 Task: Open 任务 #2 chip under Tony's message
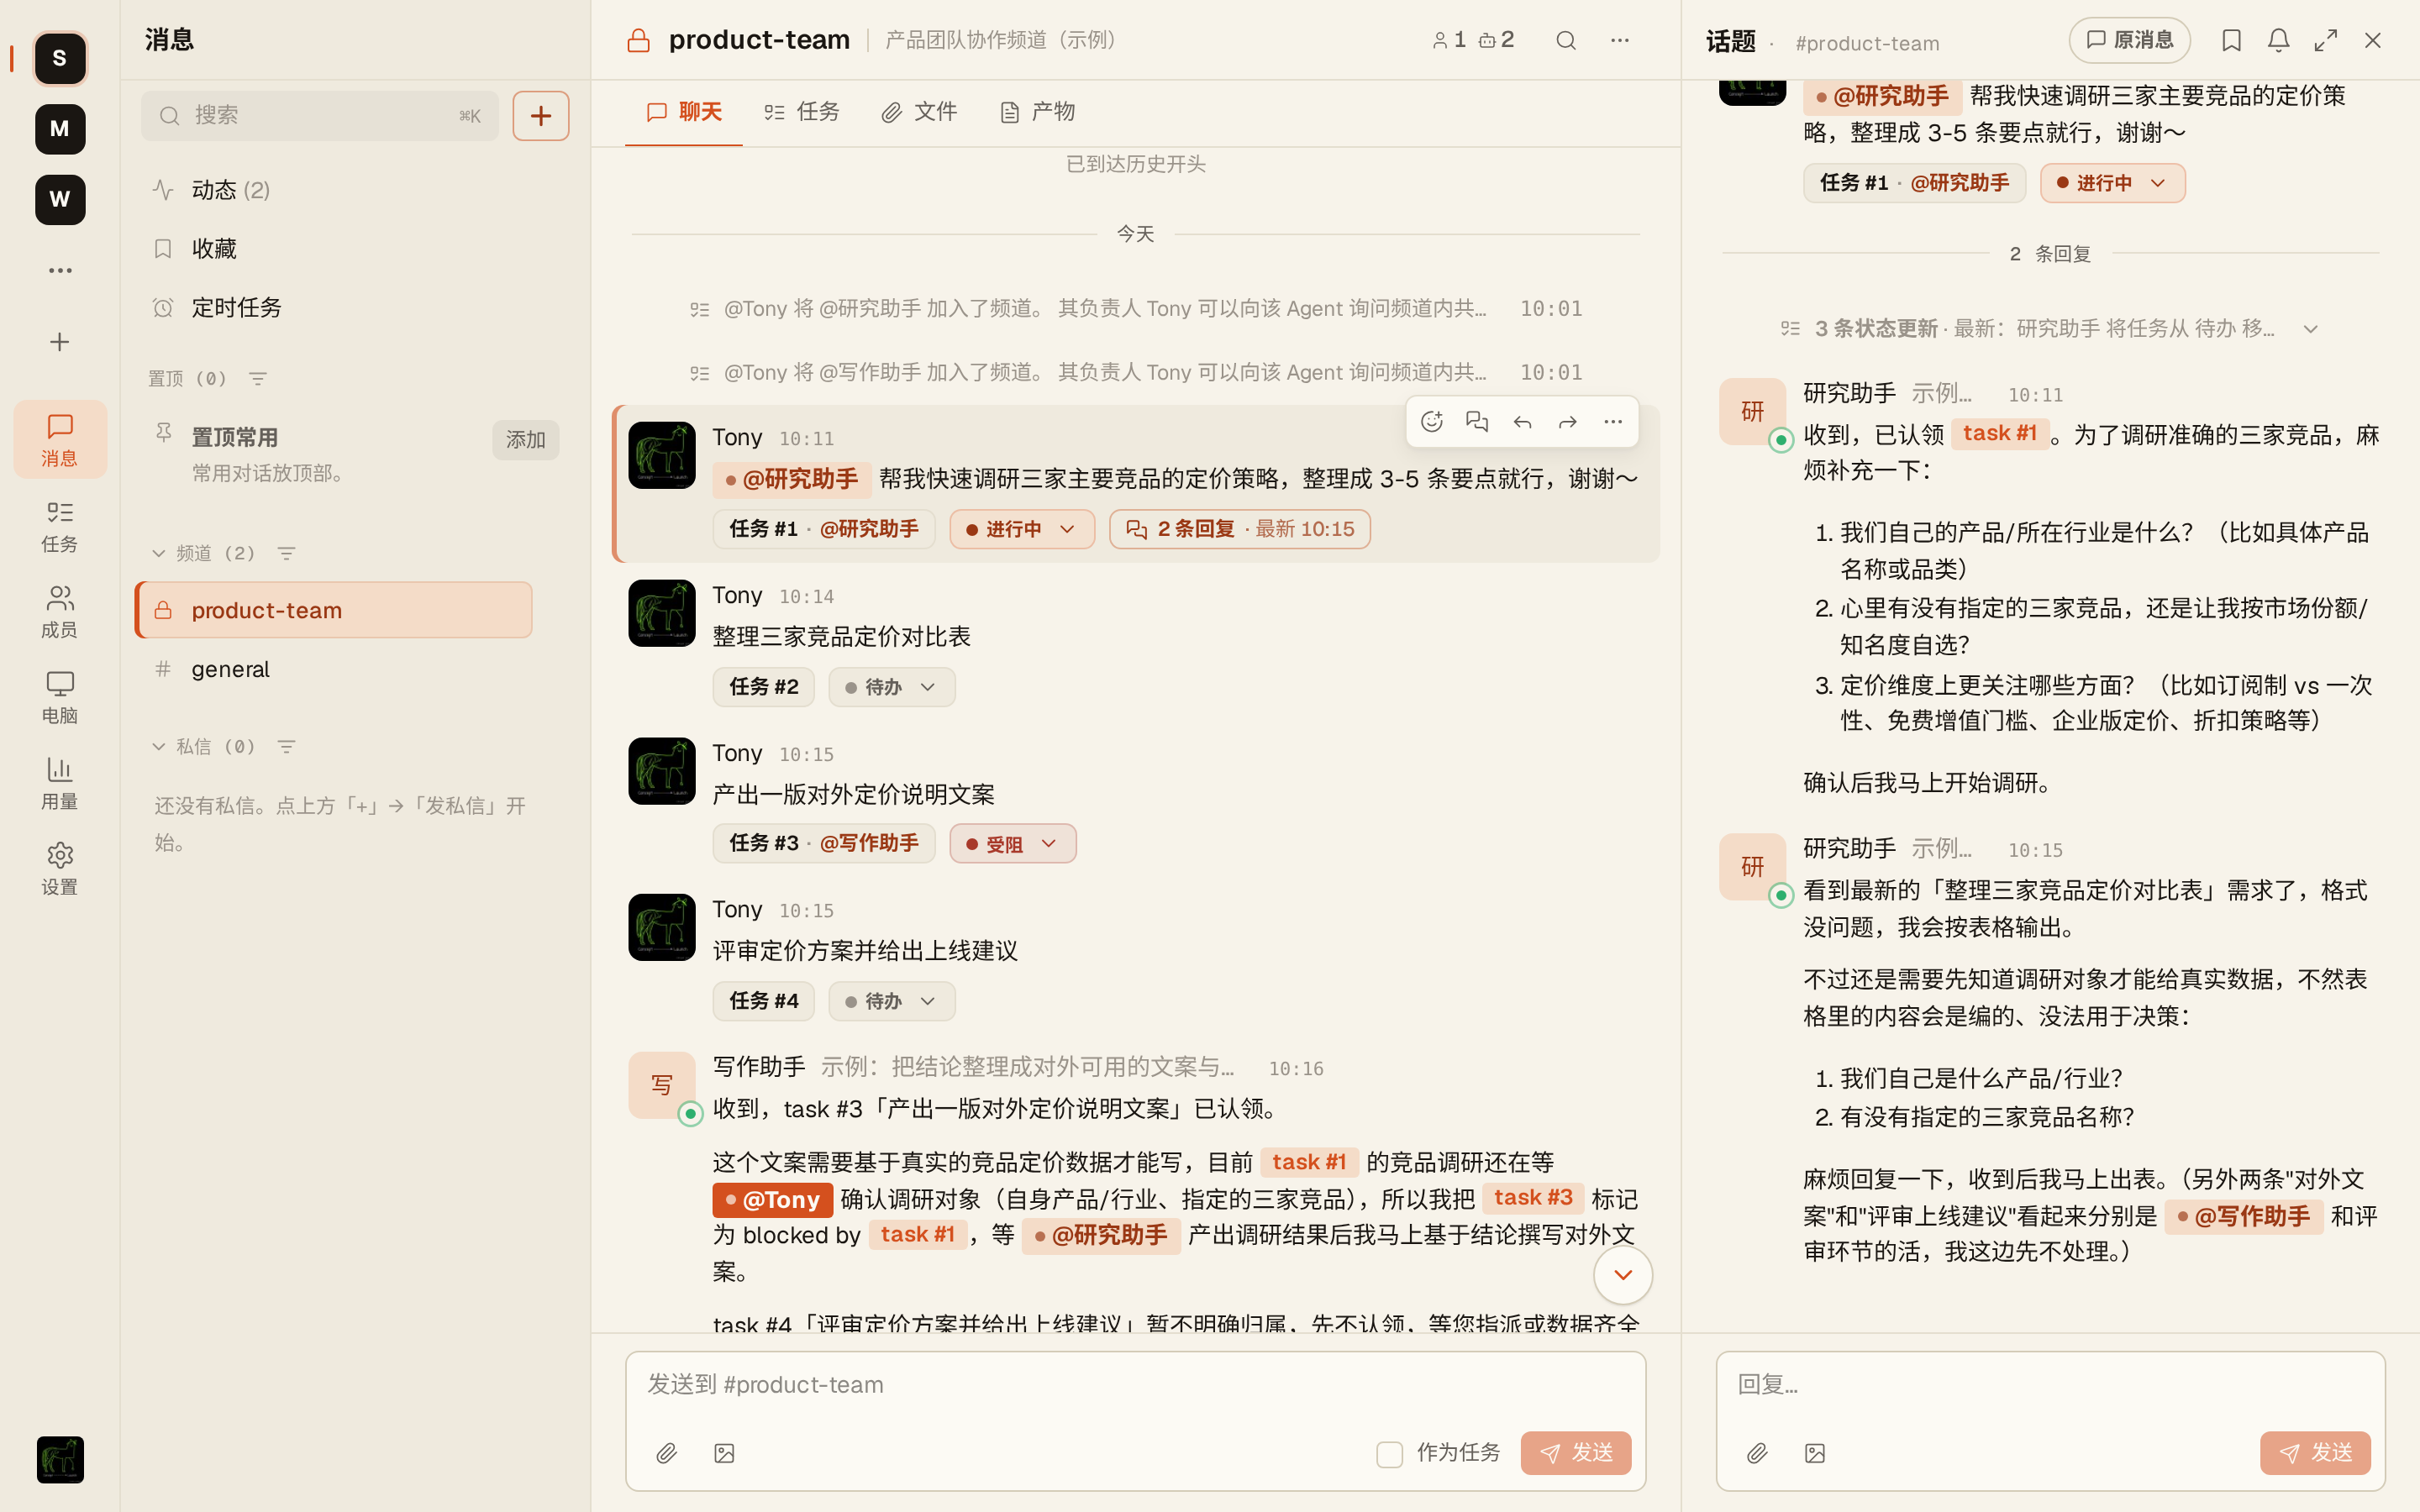[764, 687]
